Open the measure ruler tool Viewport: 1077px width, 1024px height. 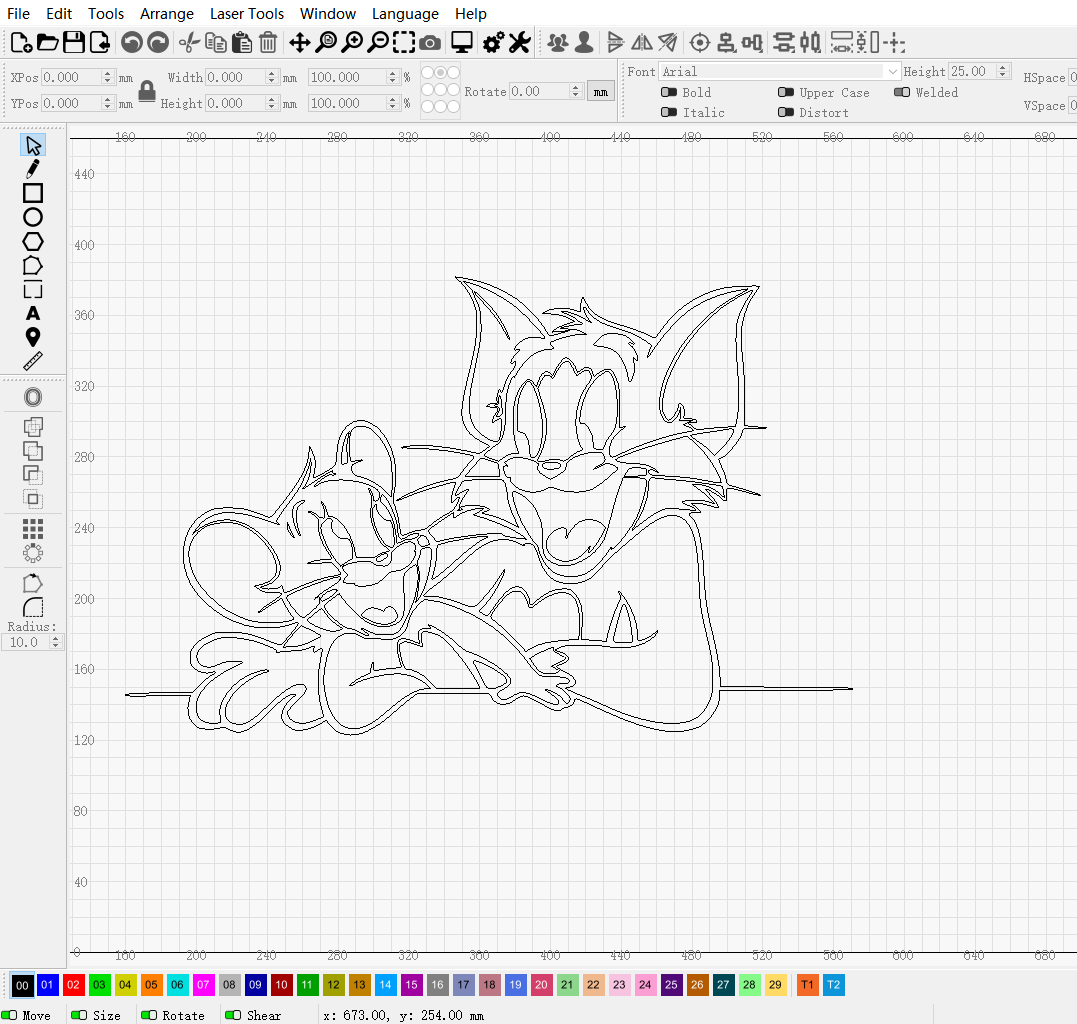[x=33, y=361]
